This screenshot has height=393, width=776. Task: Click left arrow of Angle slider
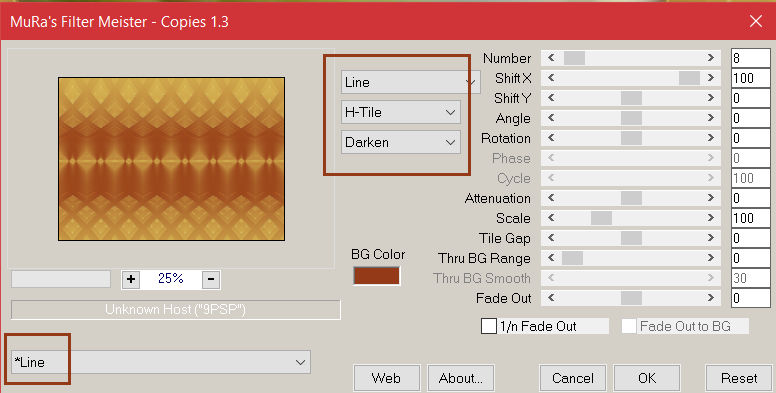click(551, 118)
